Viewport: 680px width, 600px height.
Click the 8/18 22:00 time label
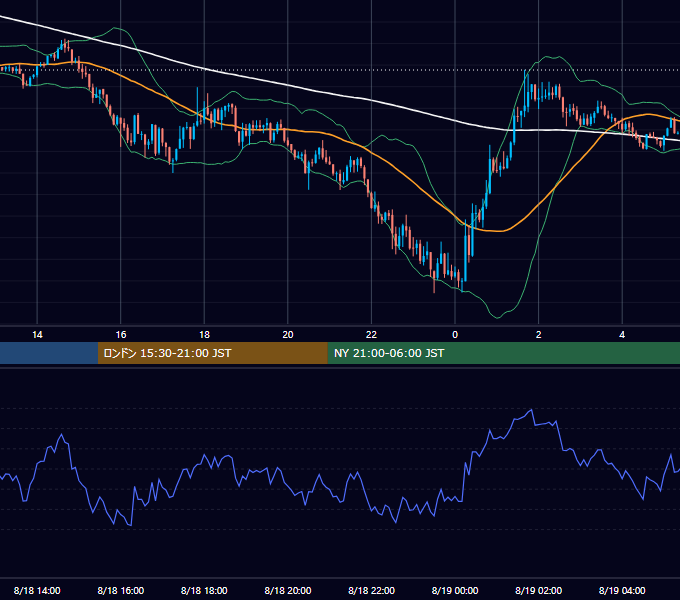(x=372, y=590)
